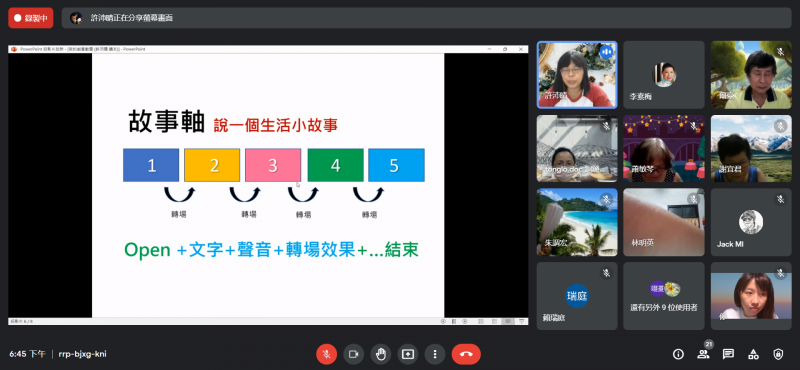Click the muted mic icon on the bottom-right participant tile
The image size is (800, 370).
[780, 273]
